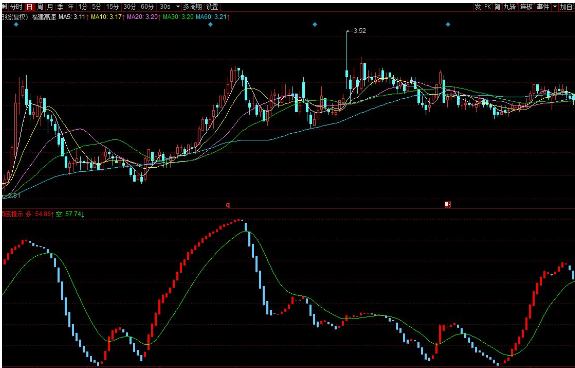Click the 空 57.74 indicator label
This screenshot has width=575, height=368.
click(69, 214)
